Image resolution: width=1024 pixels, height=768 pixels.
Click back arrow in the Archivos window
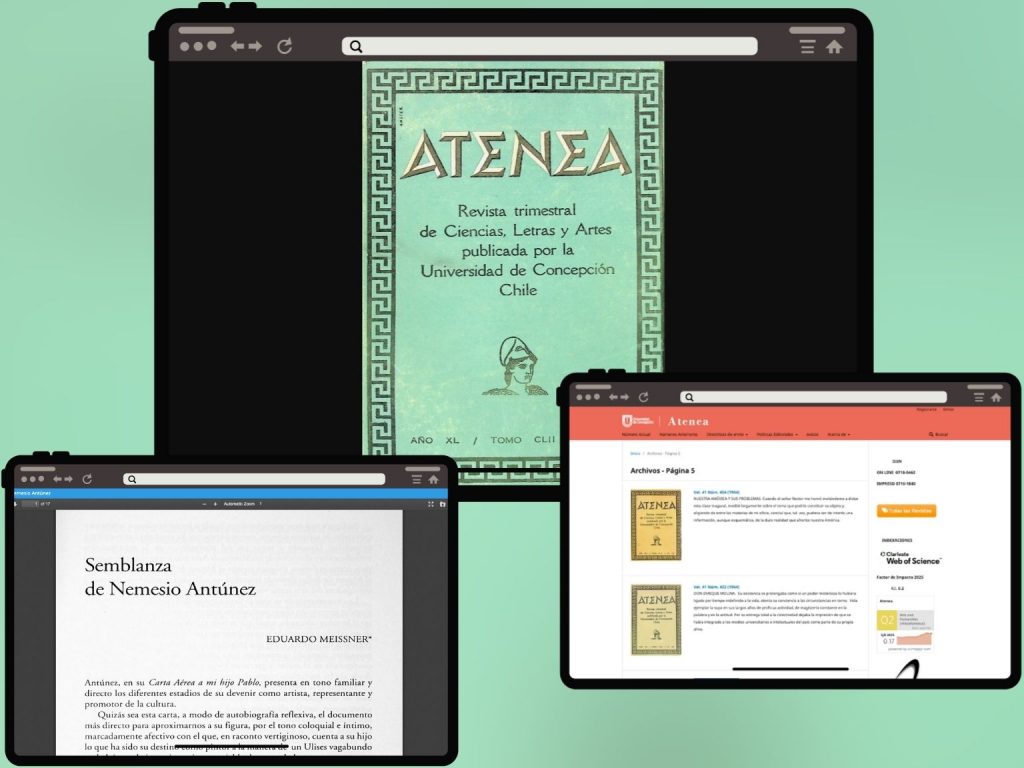[613, 397]
